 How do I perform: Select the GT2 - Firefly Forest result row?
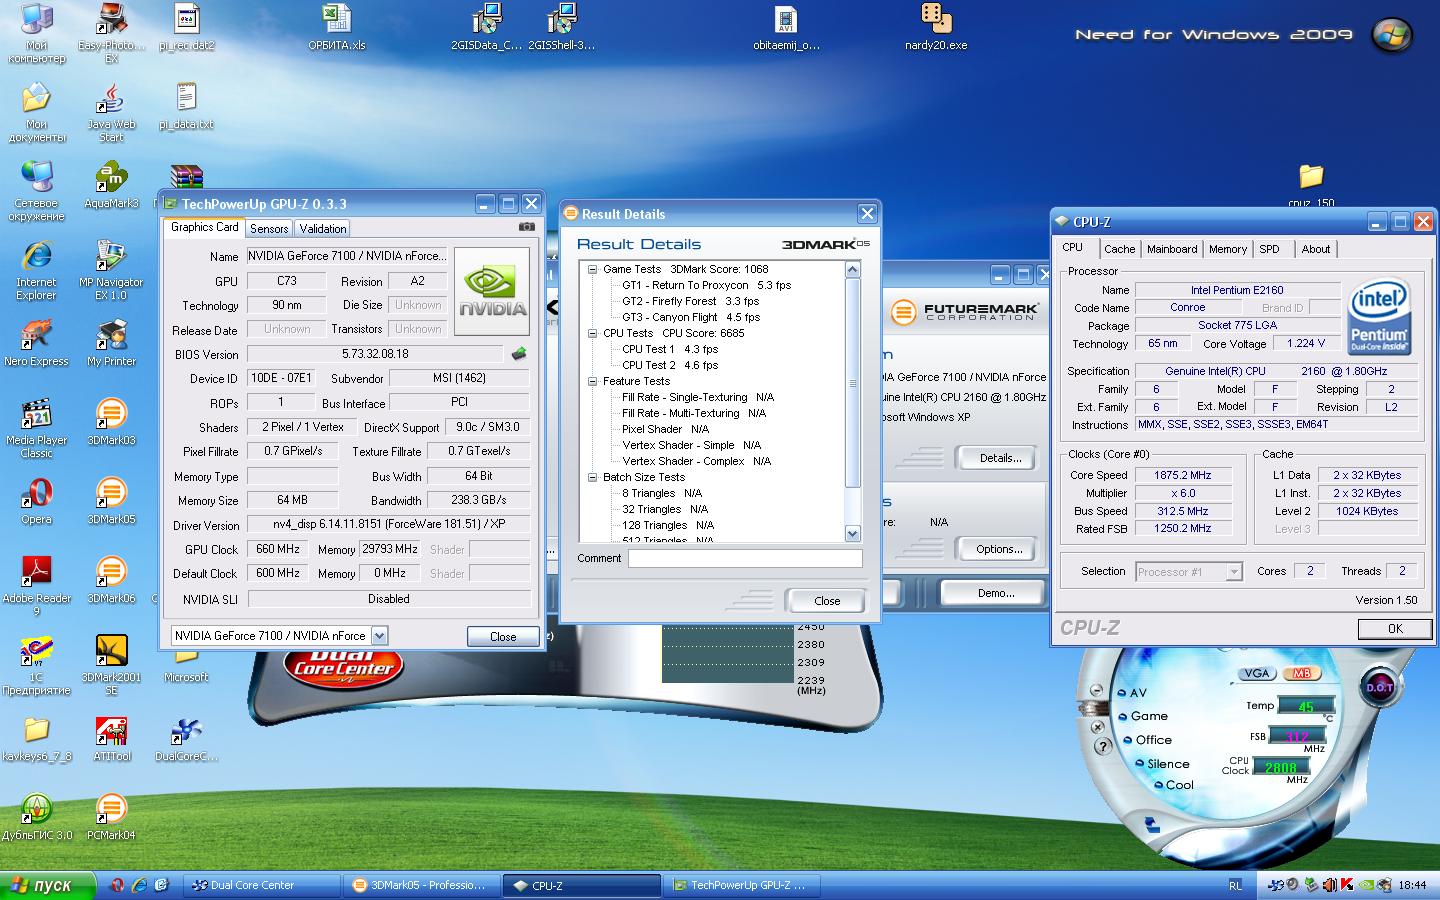pyautogui.click(x=690, y=301)
